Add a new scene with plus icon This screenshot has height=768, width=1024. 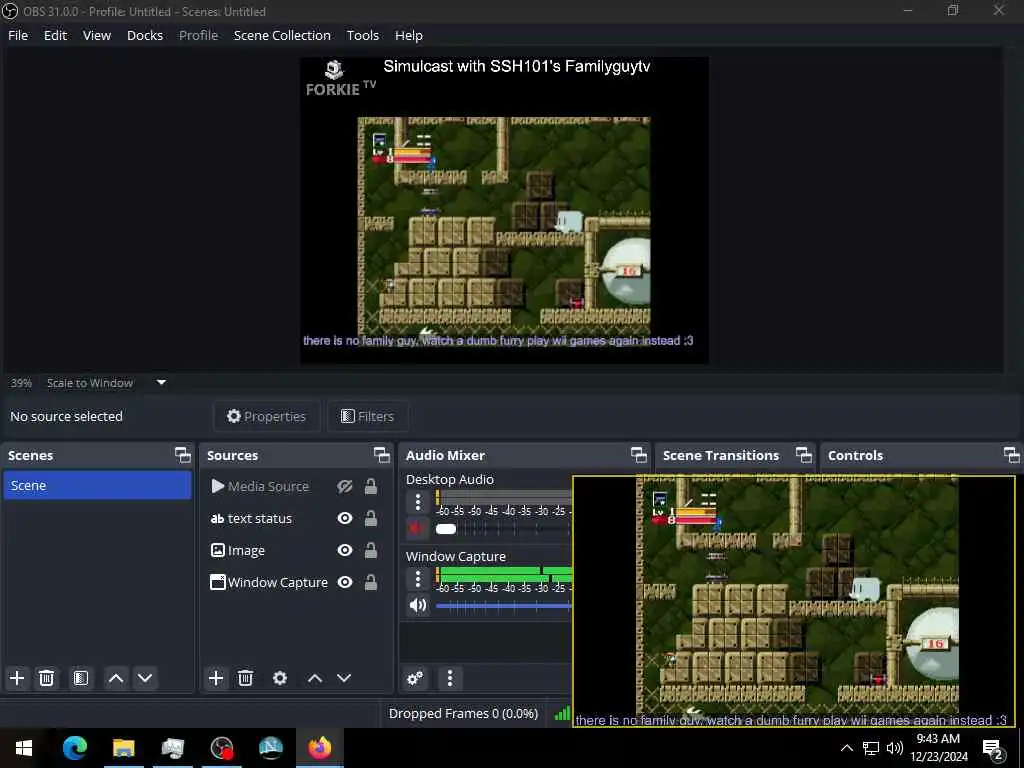coord(17,678)
